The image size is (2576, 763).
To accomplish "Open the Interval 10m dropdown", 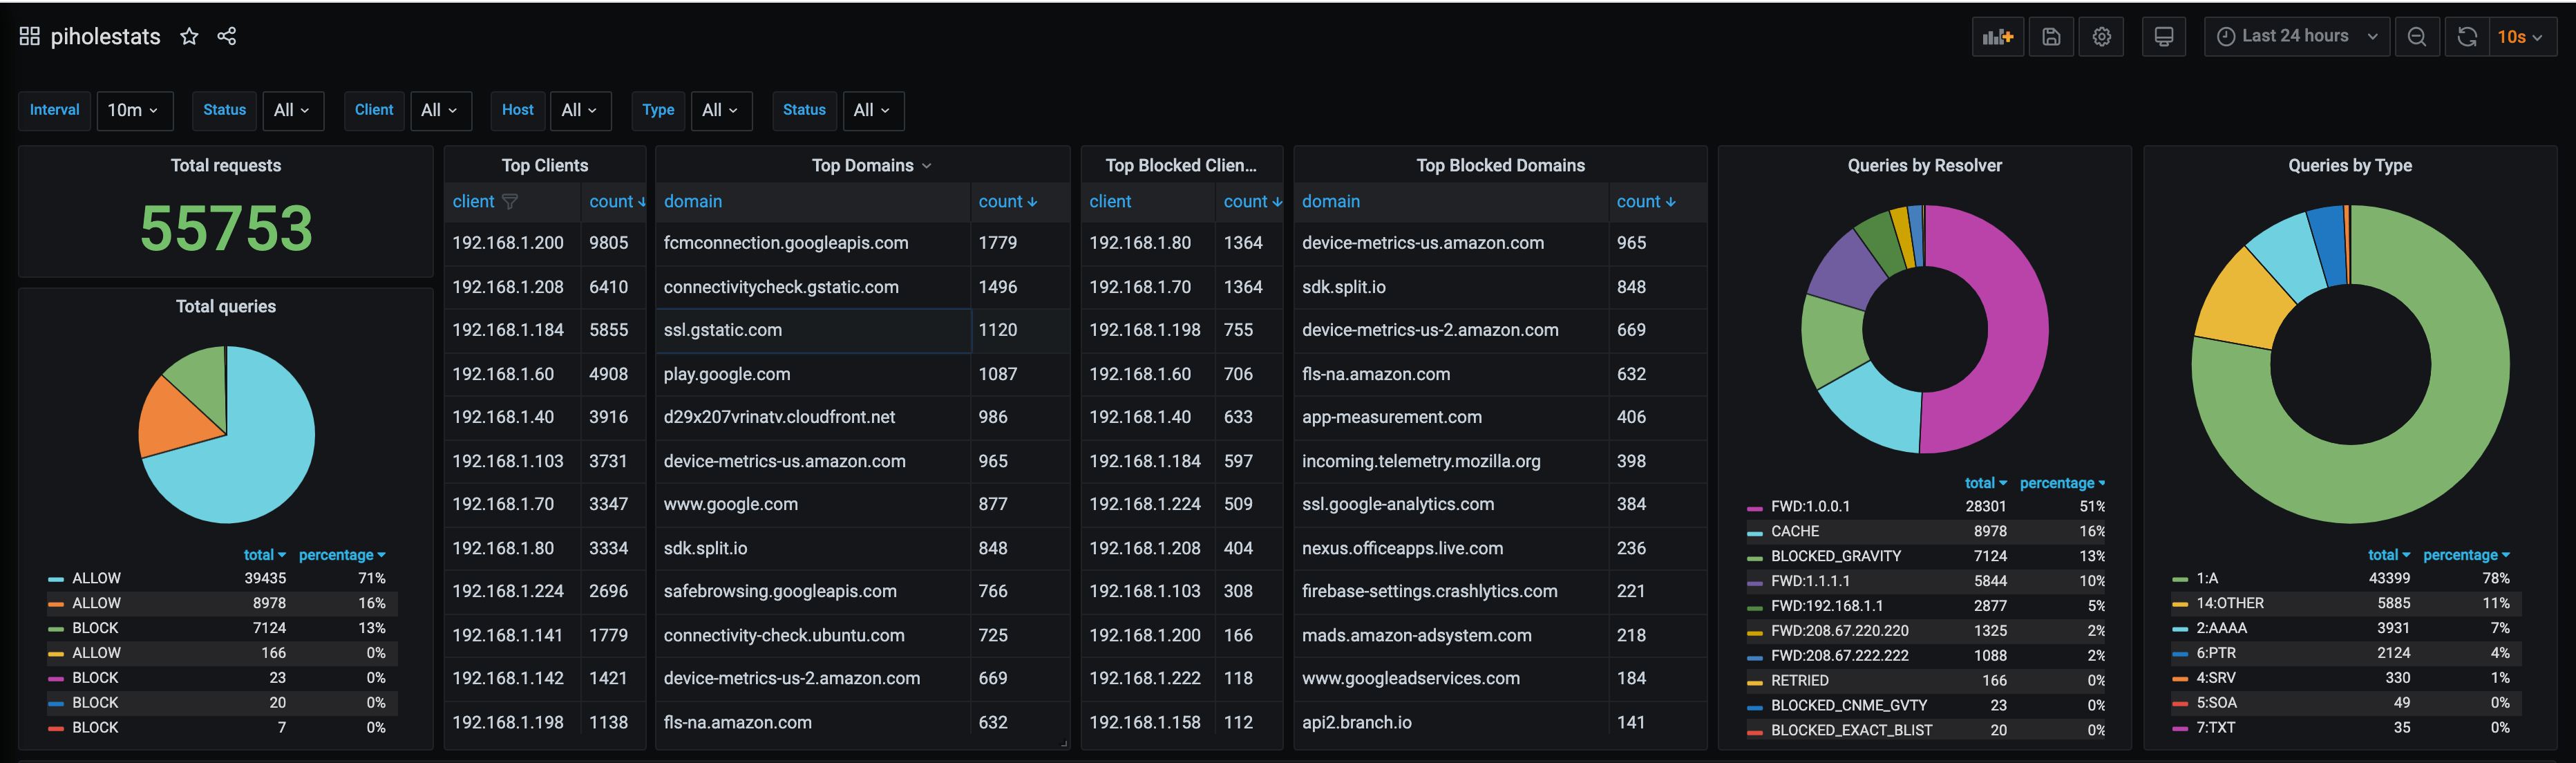I will 134,110.
